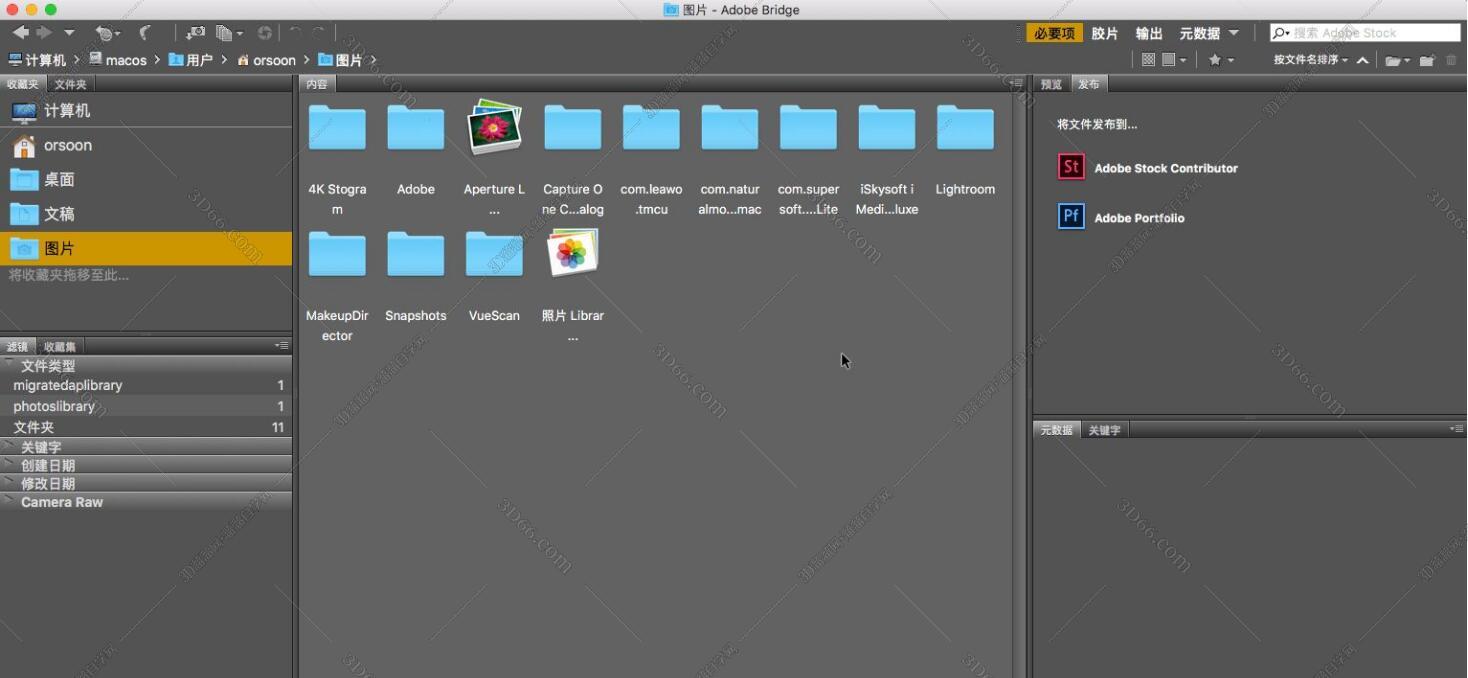Viewport: 1468px width, 678px height.
Task: Toggle the photoslibrary file type filter
Action: [54, 406]
